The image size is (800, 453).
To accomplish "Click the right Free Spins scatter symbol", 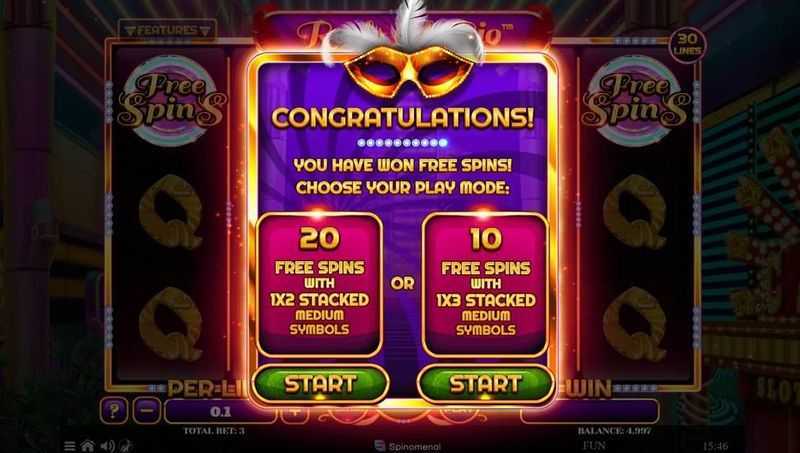I will click(636, 101).
